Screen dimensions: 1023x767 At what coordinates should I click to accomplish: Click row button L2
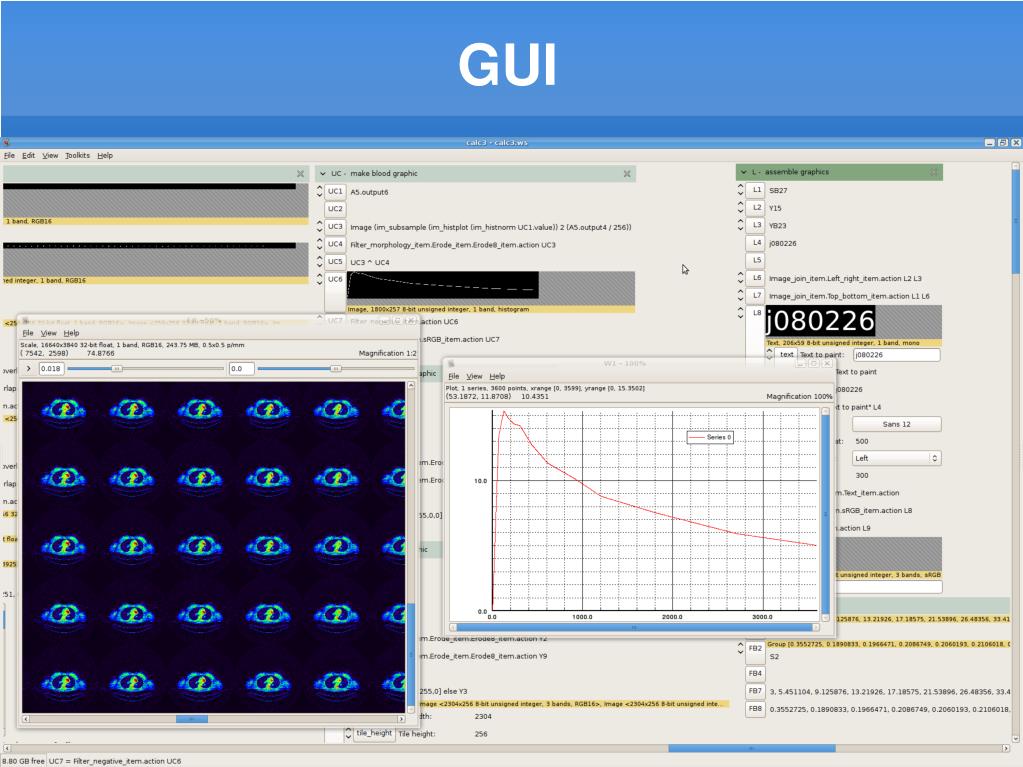tap(756, 207)
